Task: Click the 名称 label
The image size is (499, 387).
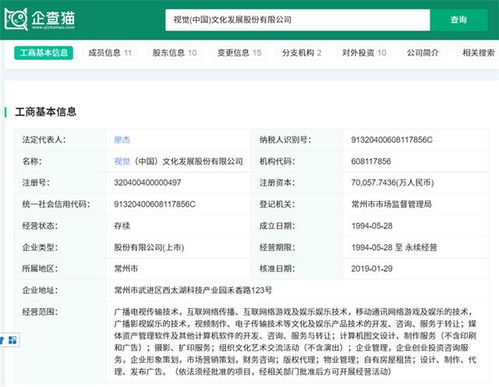Action: 32,161
